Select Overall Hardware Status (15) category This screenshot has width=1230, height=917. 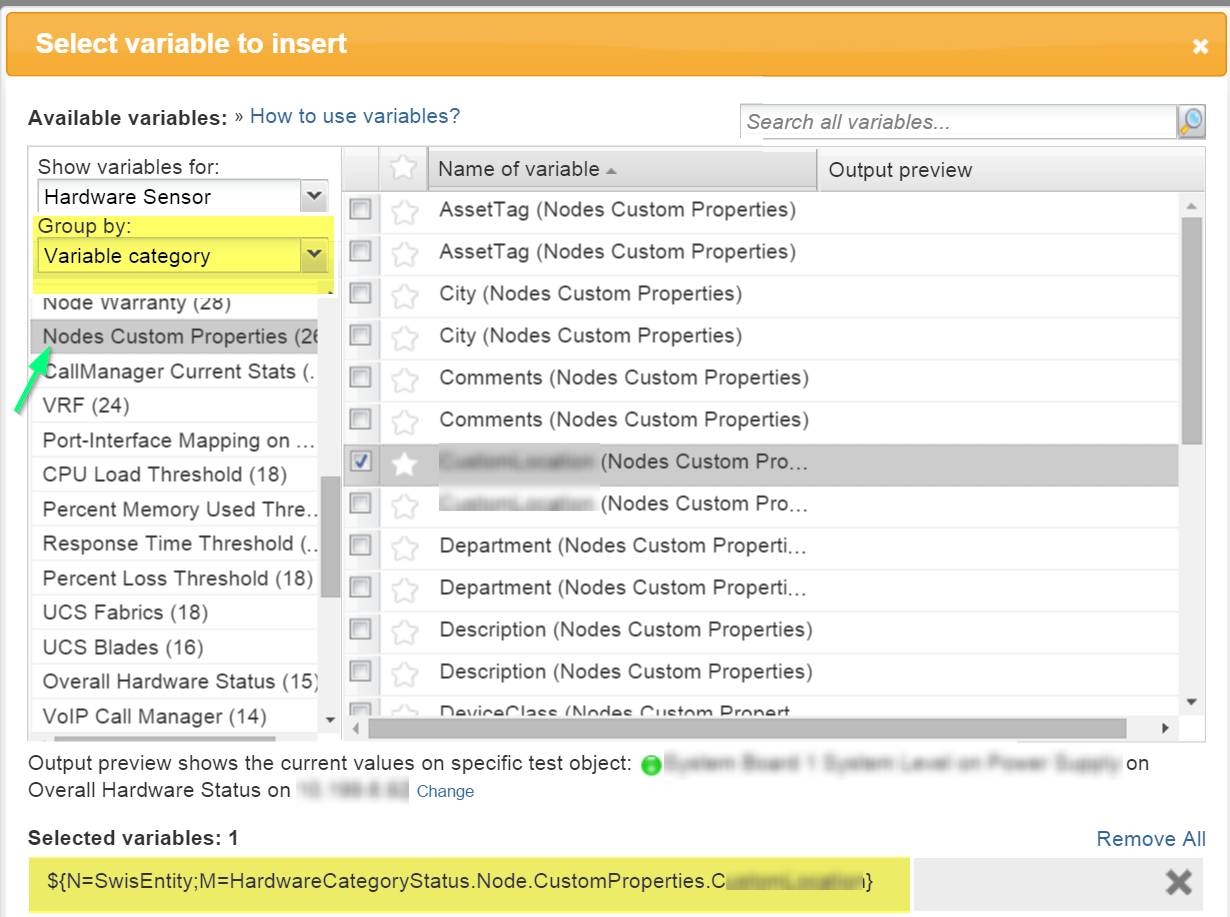point(176,682)
